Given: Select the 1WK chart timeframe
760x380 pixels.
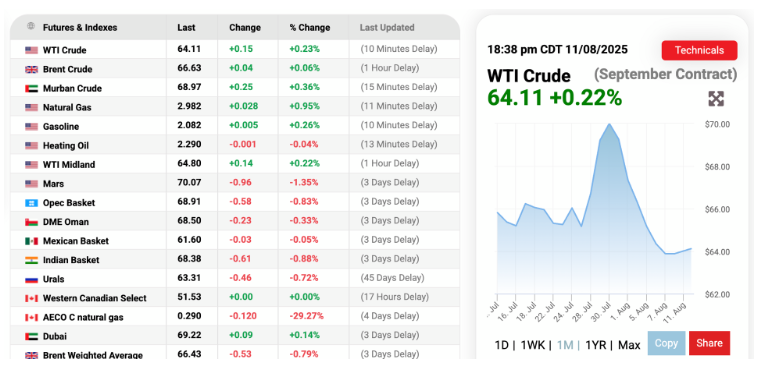Looking at the screenshot, I should 532,345.
